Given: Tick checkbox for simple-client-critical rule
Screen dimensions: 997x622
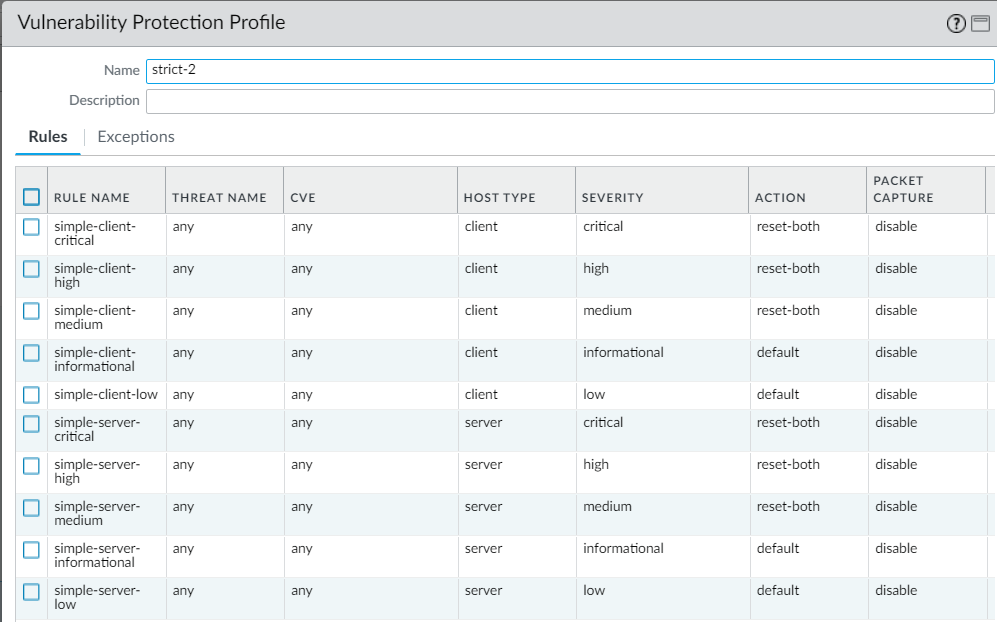Looking at the screenshot, I should pos(32,227).
